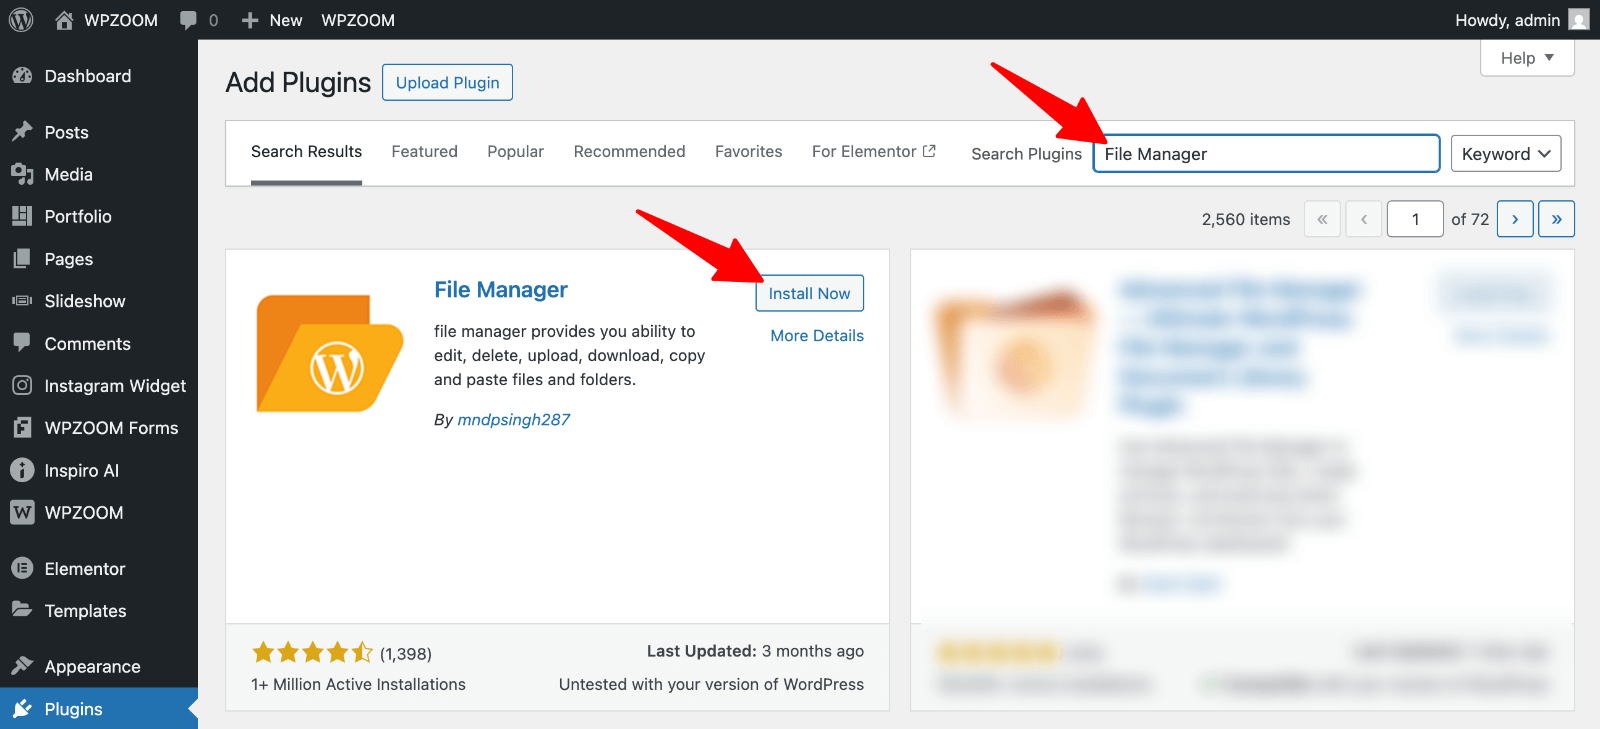
Task: Click the external link icon beside For Elementor
Action: tap(929, 151)
